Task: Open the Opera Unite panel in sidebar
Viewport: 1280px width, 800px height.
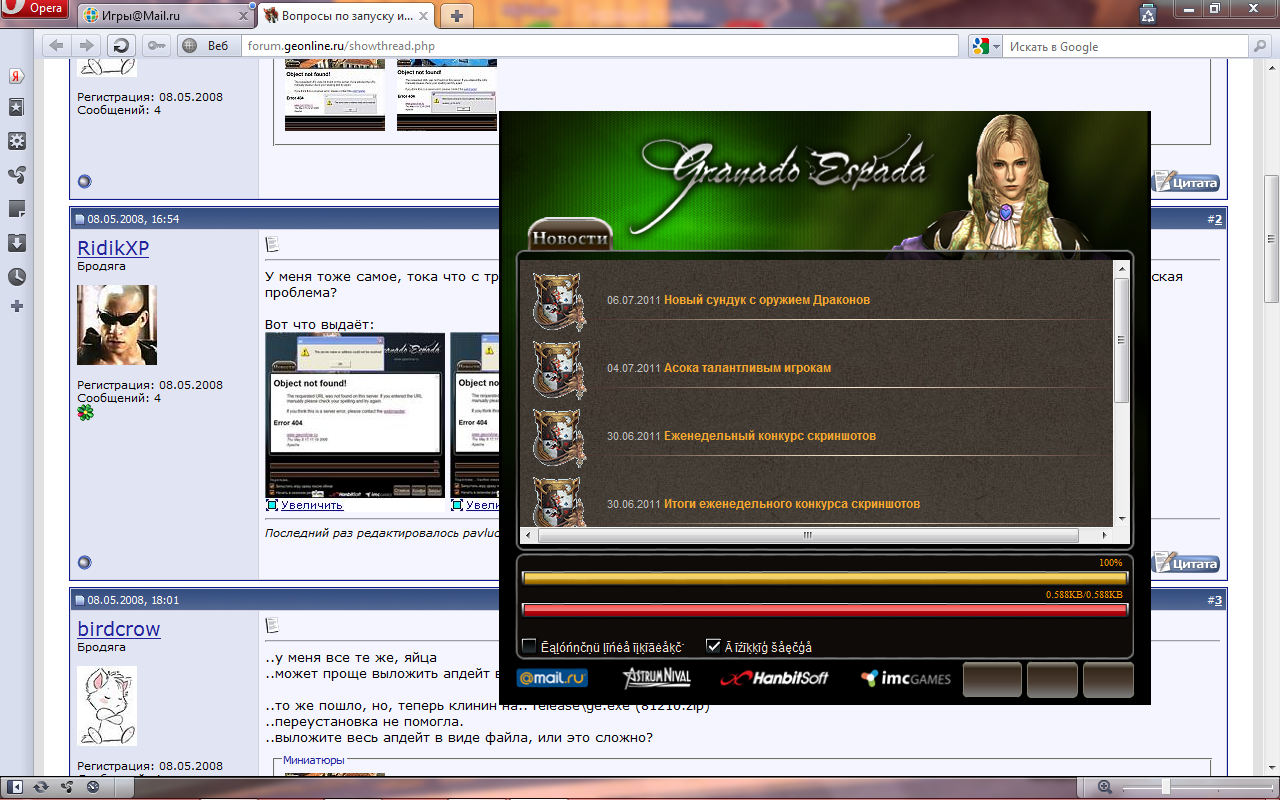Action: coord(17,175)
